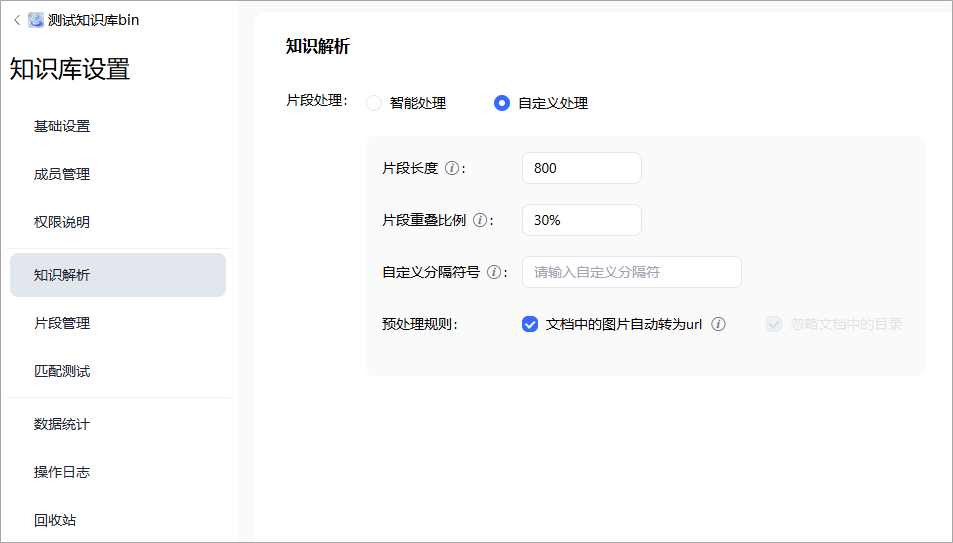
Task: Click the 片段处理: label
Action: [x=317, y=101]
